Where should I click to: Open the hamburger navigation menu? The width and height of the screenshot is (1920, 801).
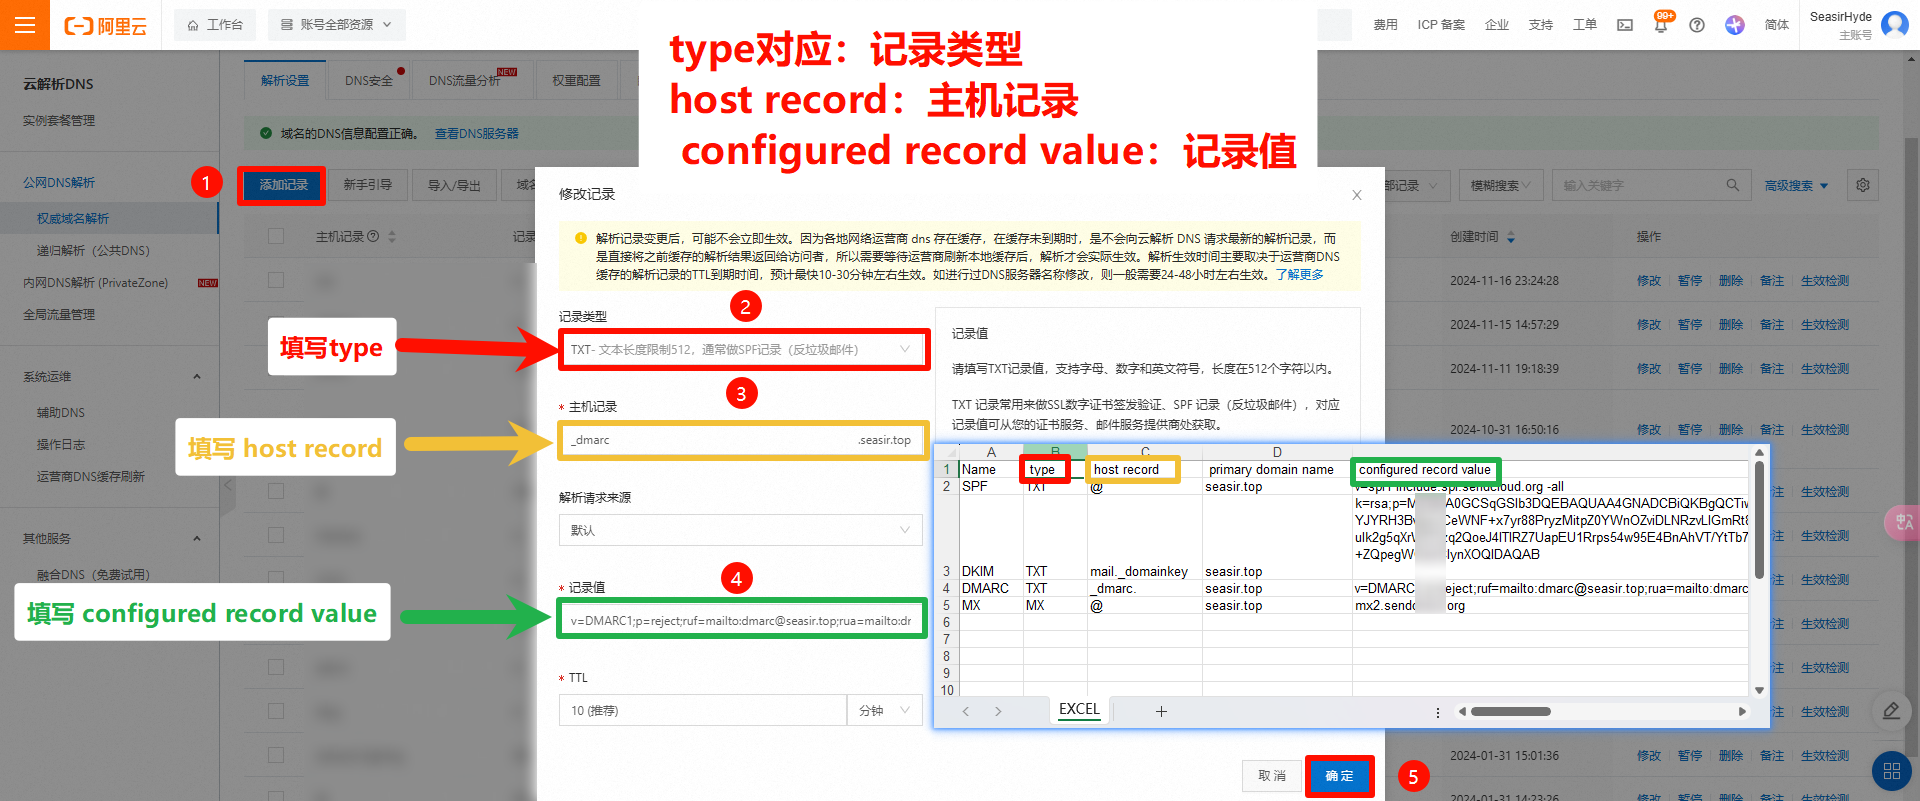(x=25, y=25)
